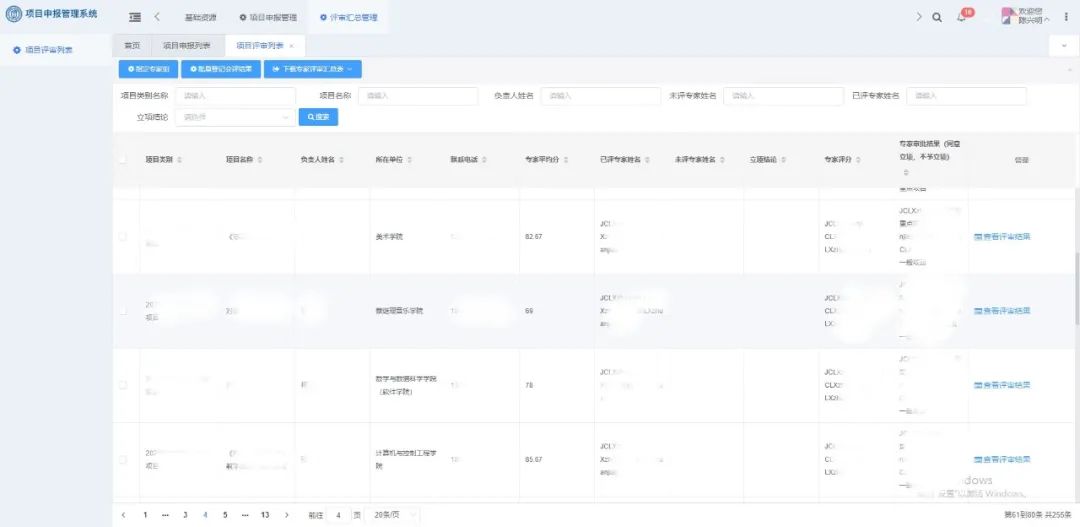The width and height of the screenshot is (1080, 527).
Task: Toggle the select-all checkbox in table header
Action: pos(123,160)
